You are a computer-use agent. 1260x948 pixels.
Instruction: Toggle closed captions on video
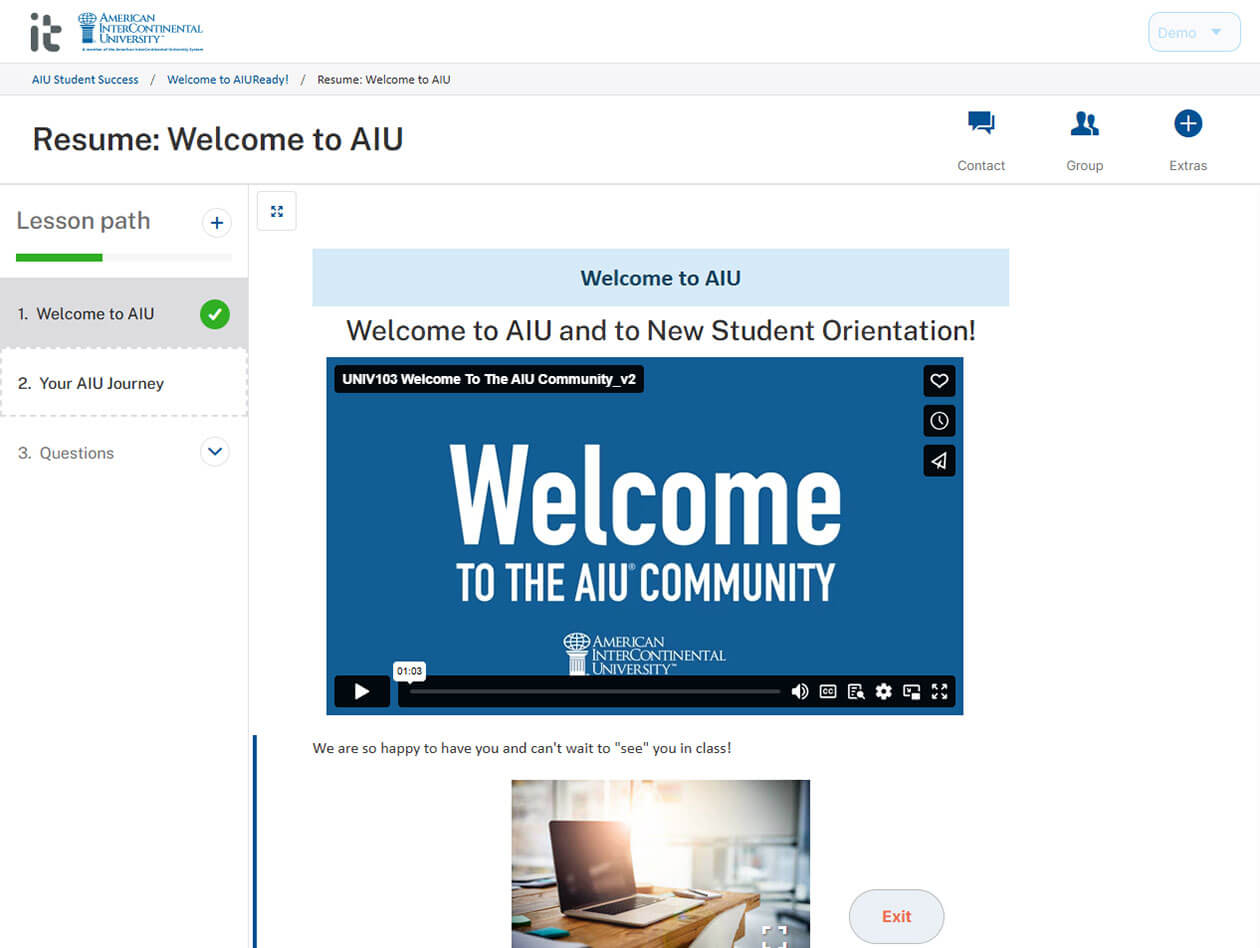coord(828,691)
